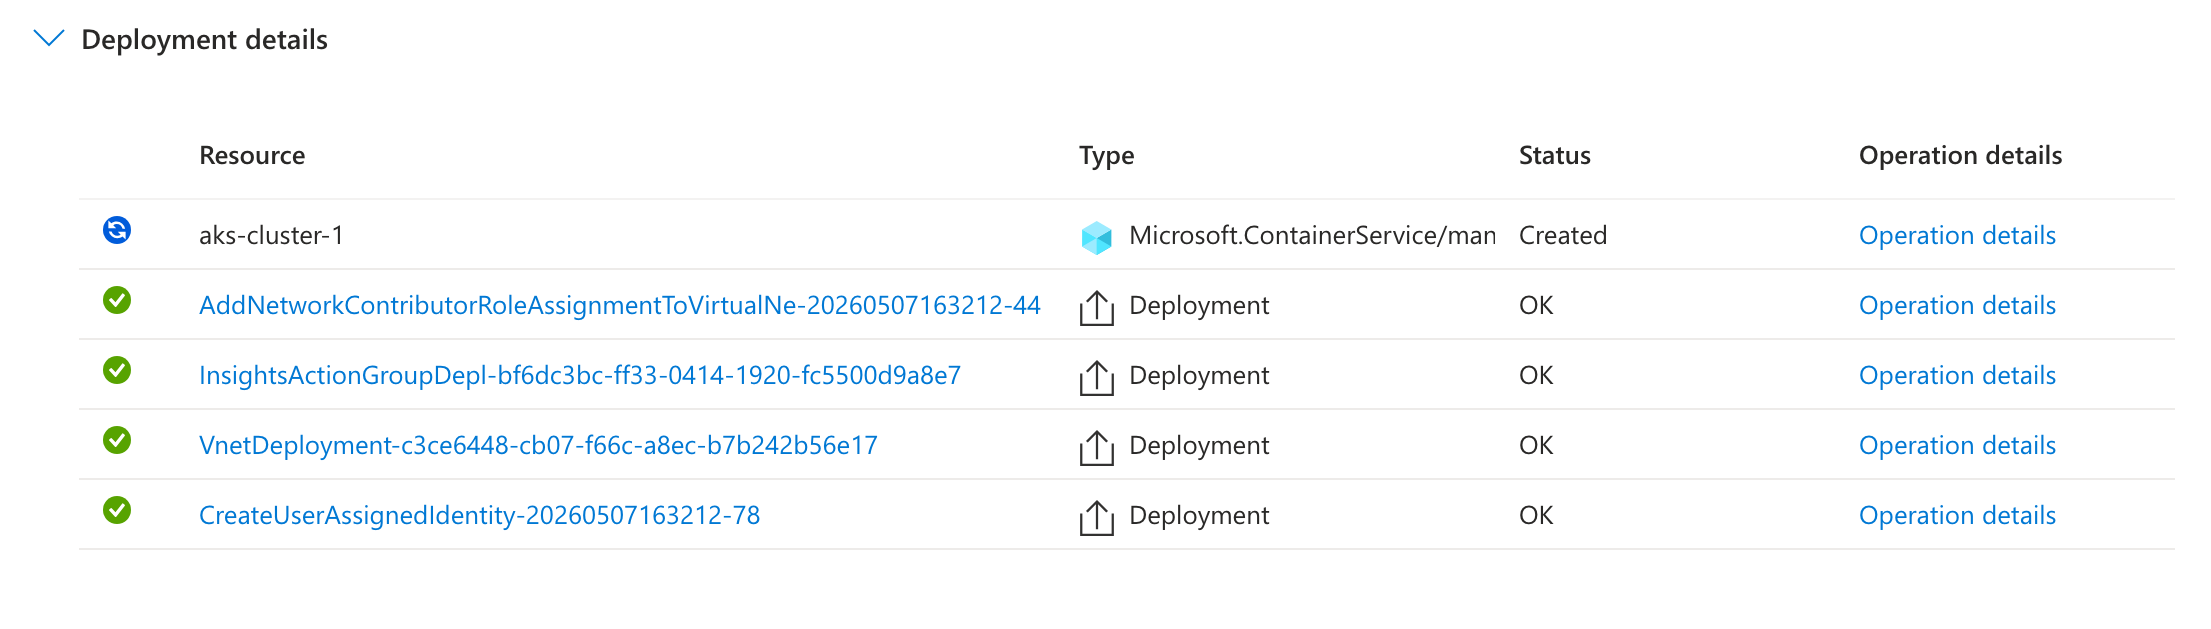Image resolution: width=2211 pixels, height=629 pixels.
Task: View Operation details for aks-cluster-1
Action: (1957, 235)
